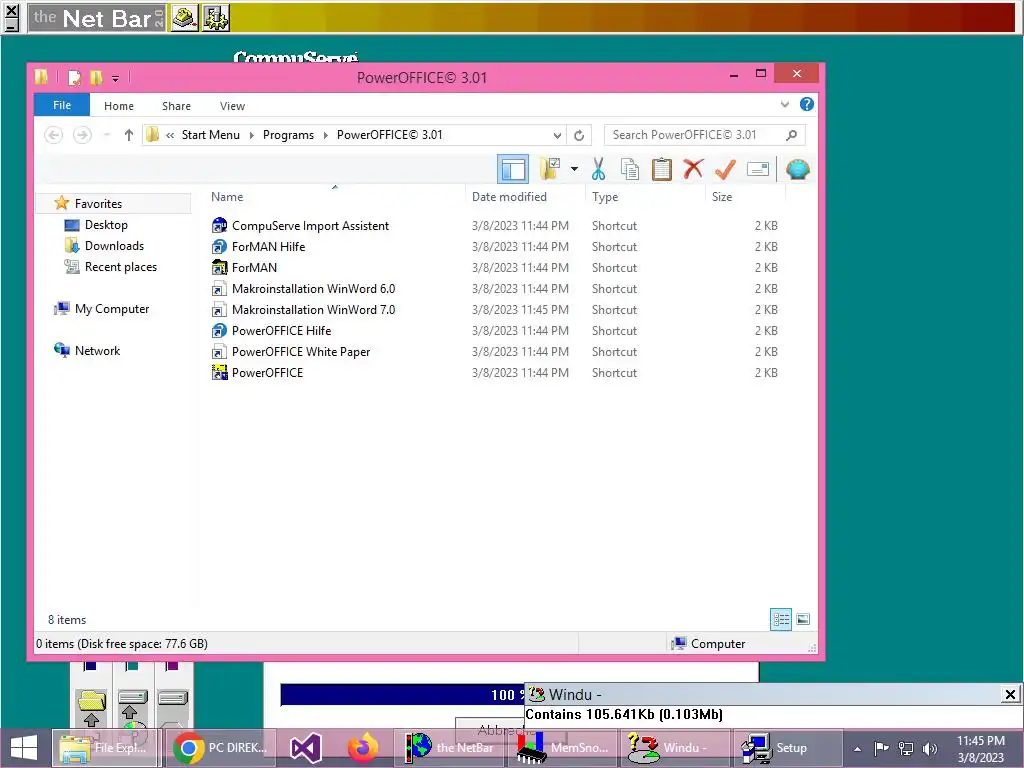Click Start Menu in the address breadcrumb
The width and height of the screenshot is (1024, 768).
[210, 135]
